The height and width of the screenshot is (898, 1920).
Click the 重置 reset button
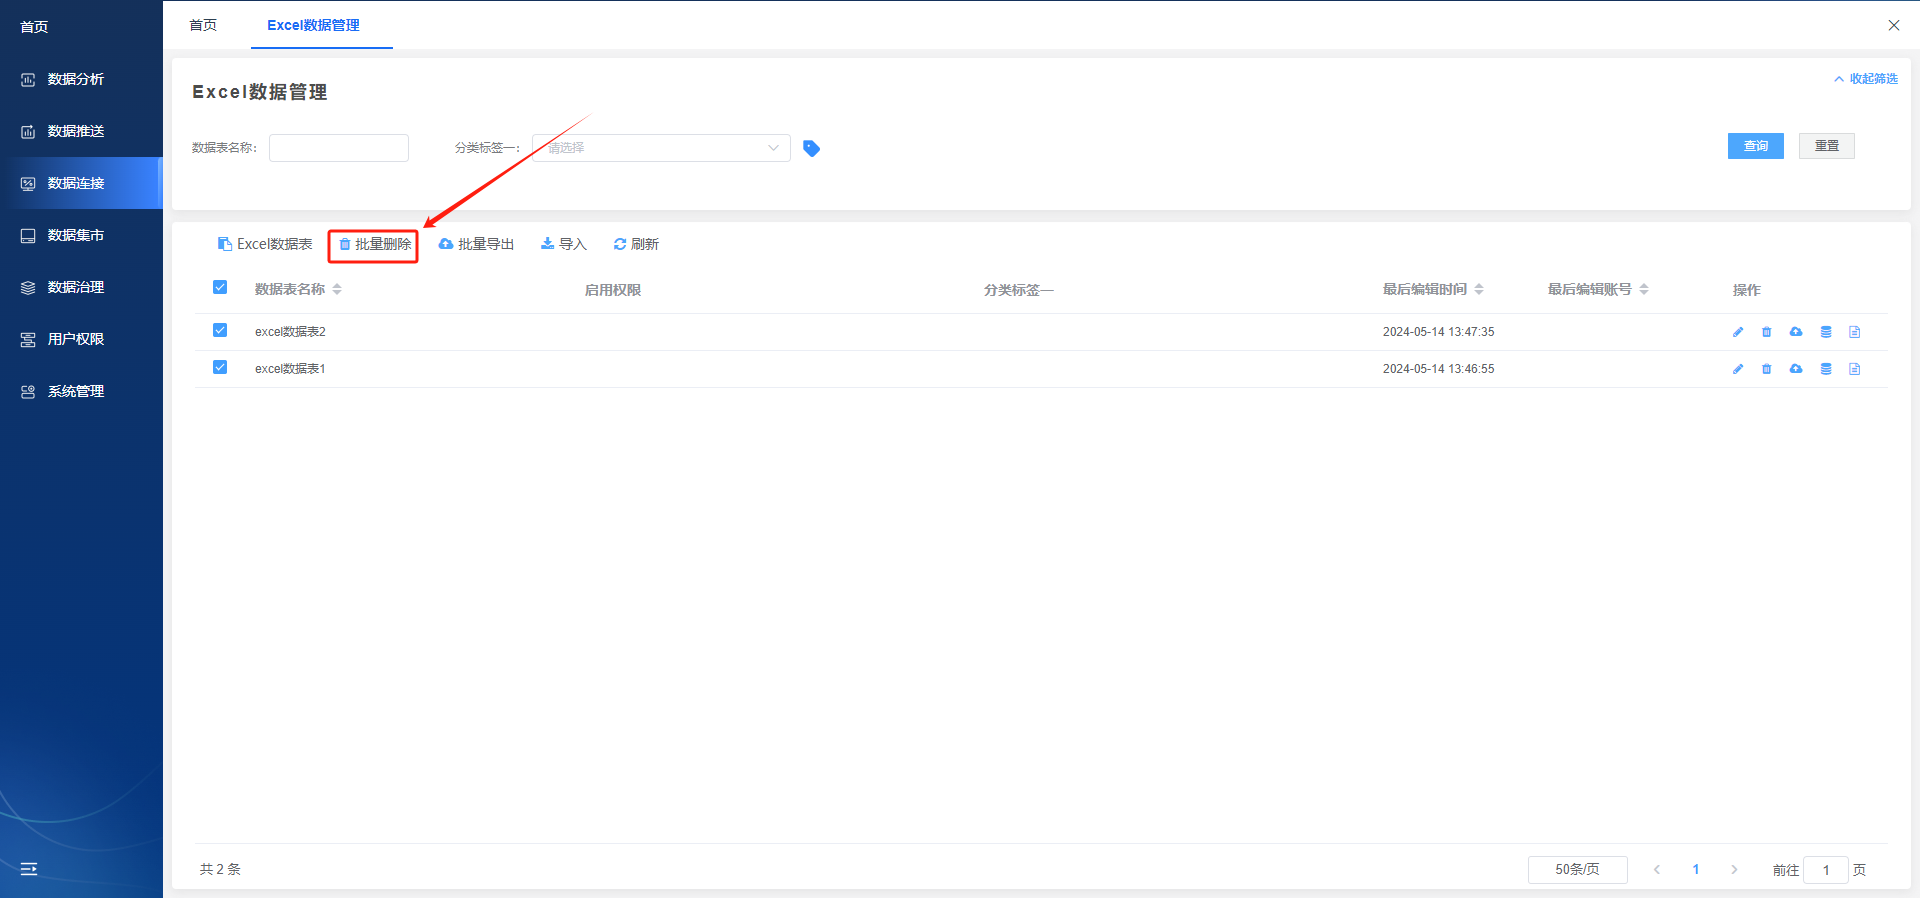point(1827,146)
